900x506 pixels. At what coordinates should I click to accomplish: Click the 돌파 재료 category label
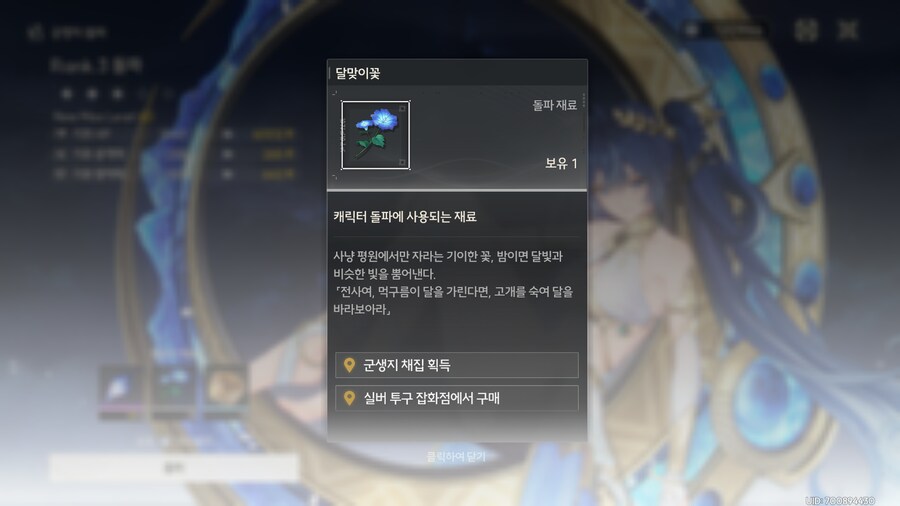[x=554, y=105]
